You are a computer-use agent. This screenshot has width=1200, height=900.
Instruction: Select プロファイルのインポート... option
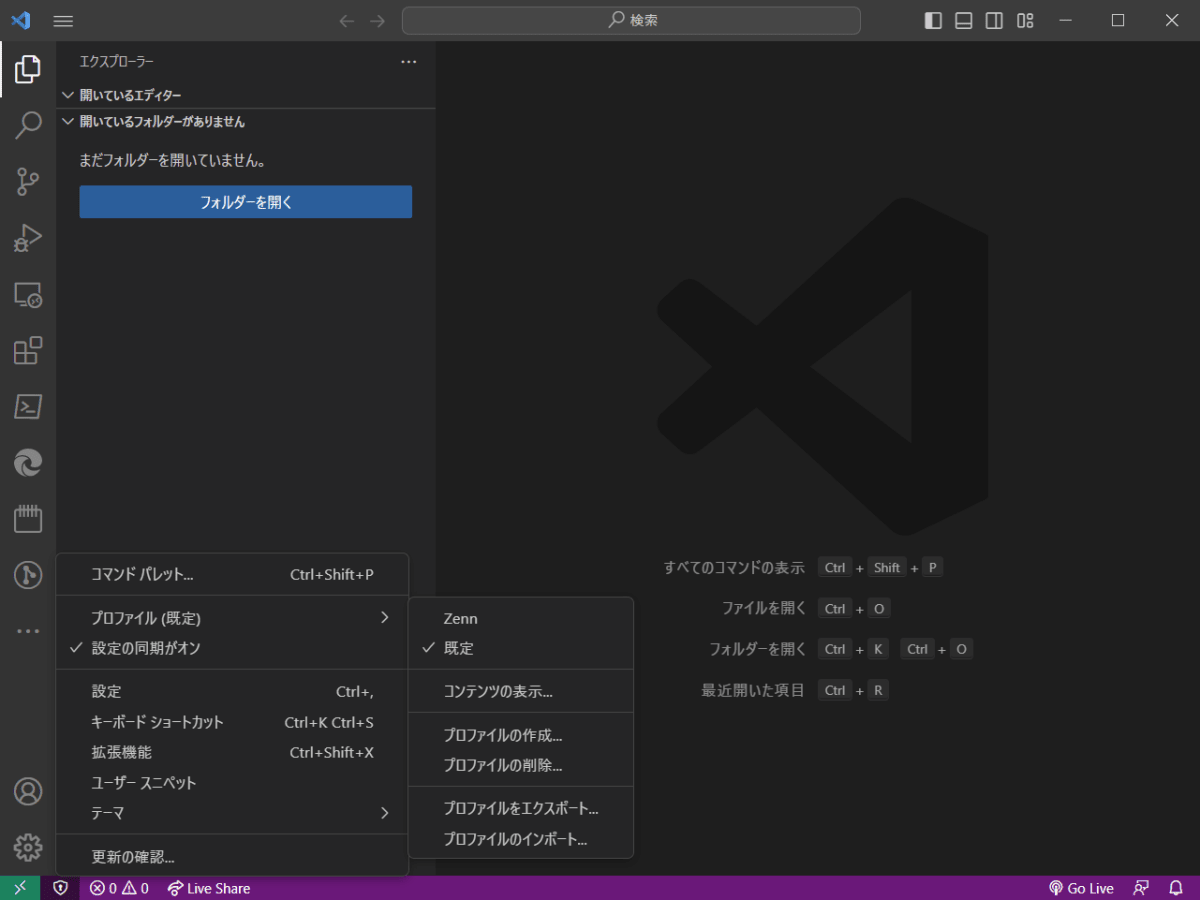[x=521, y=839]
